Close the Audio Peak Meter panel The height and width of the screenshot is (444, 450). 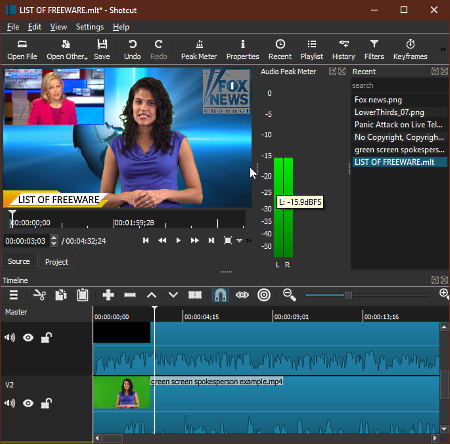point(342,71)
